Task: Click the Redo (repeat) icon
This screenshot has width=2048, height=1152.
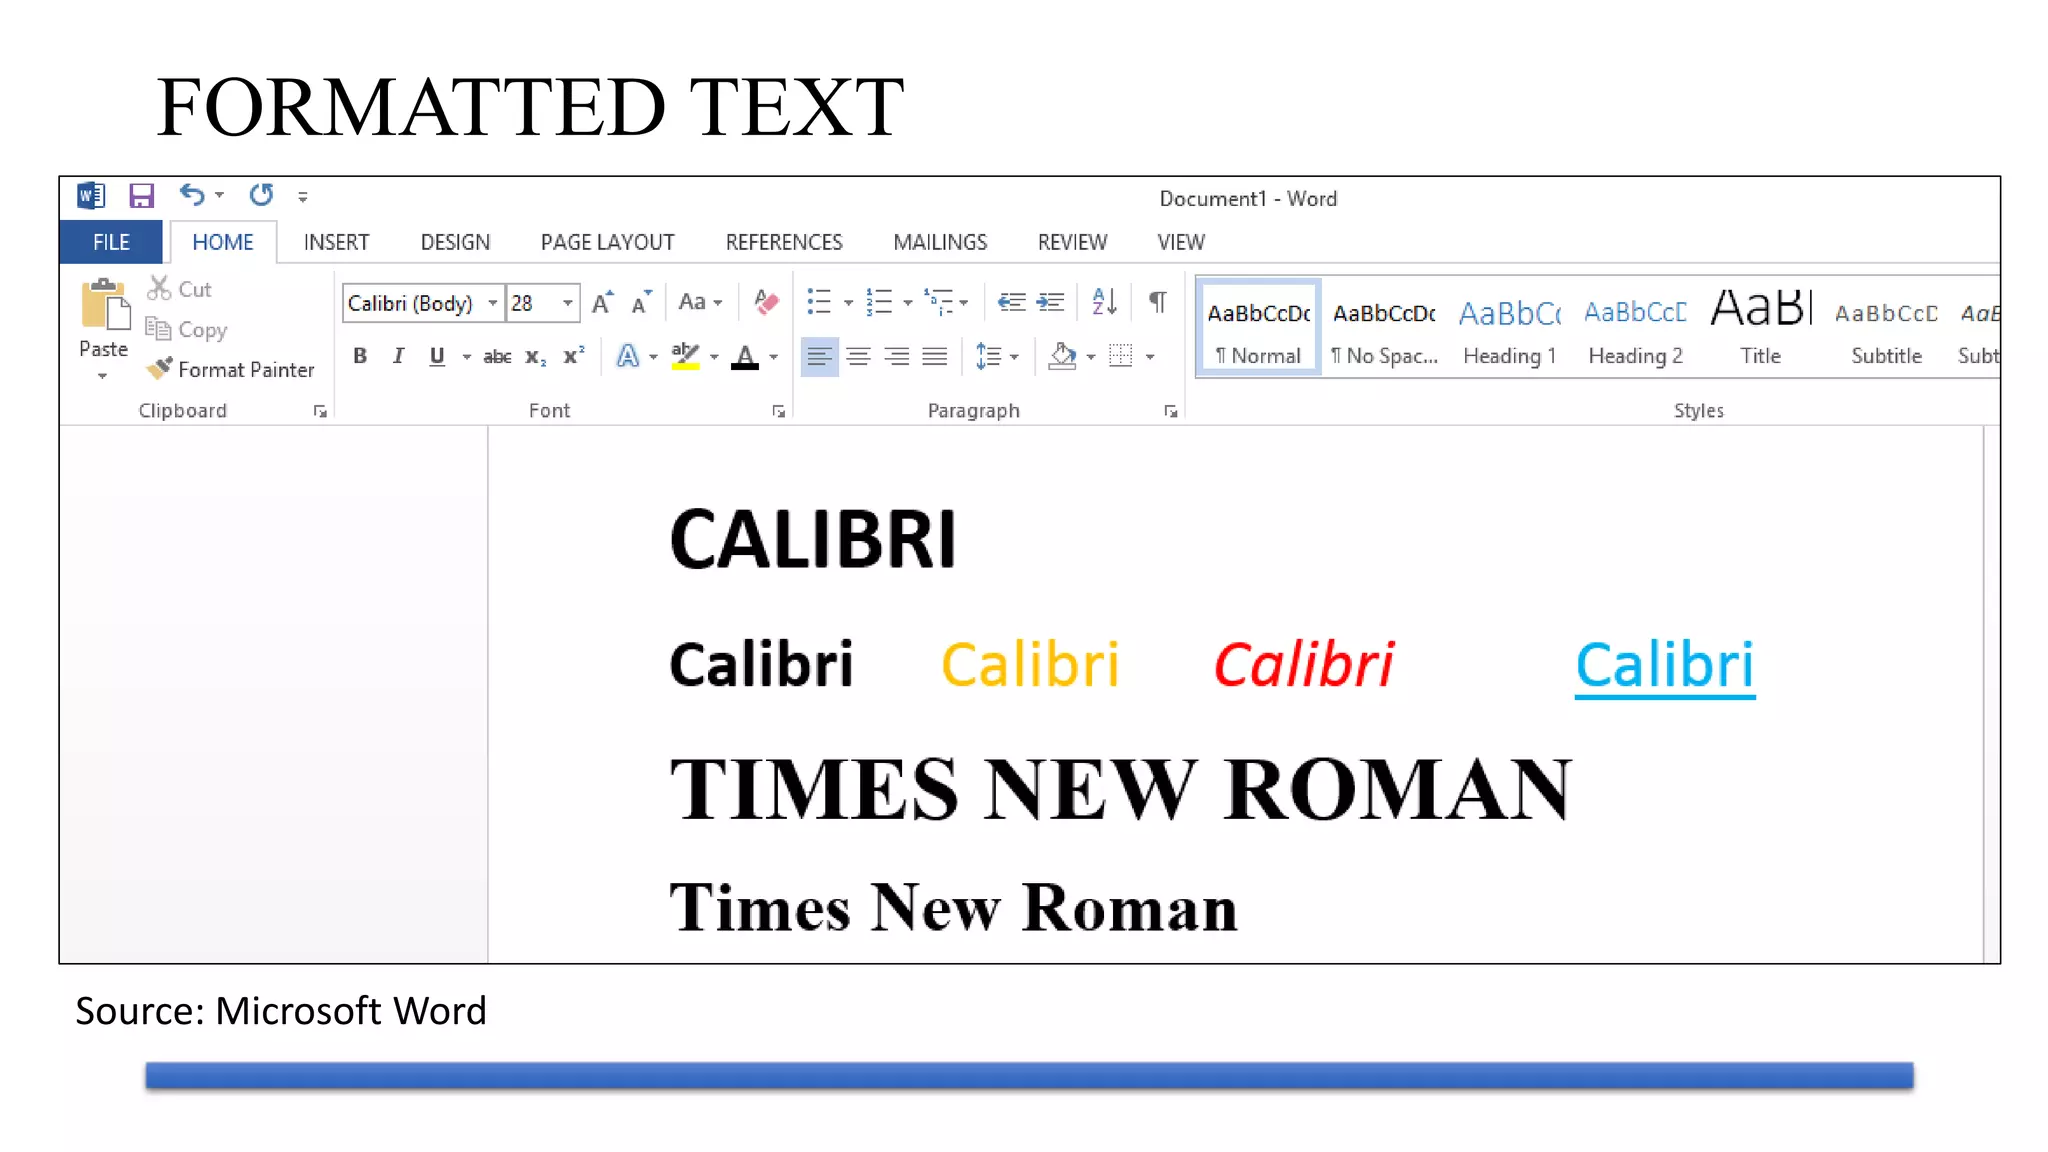Action: 261,195
